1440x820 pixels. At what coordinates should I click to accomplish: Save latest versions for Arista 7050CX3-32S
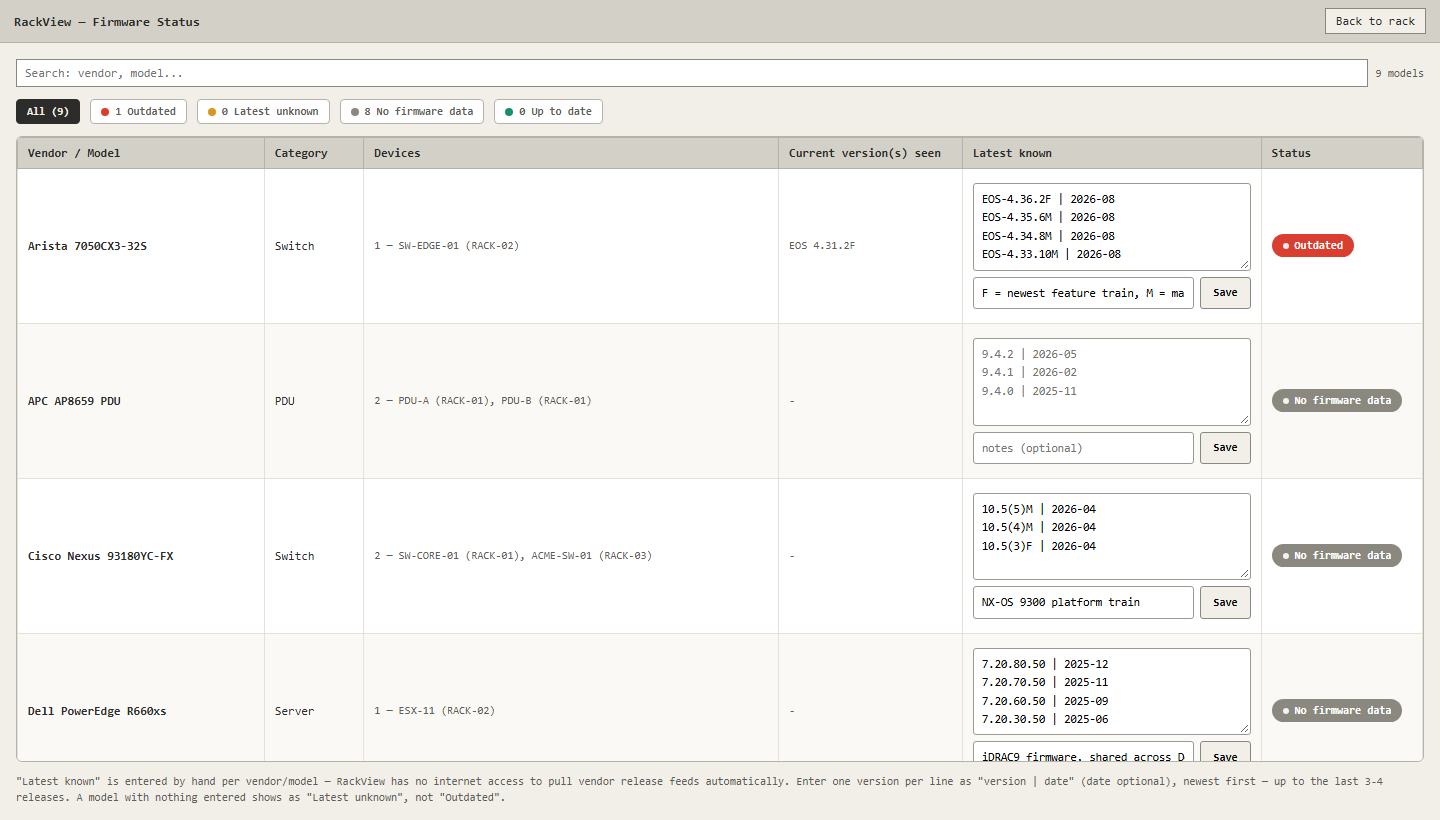tap(1225, 293)
